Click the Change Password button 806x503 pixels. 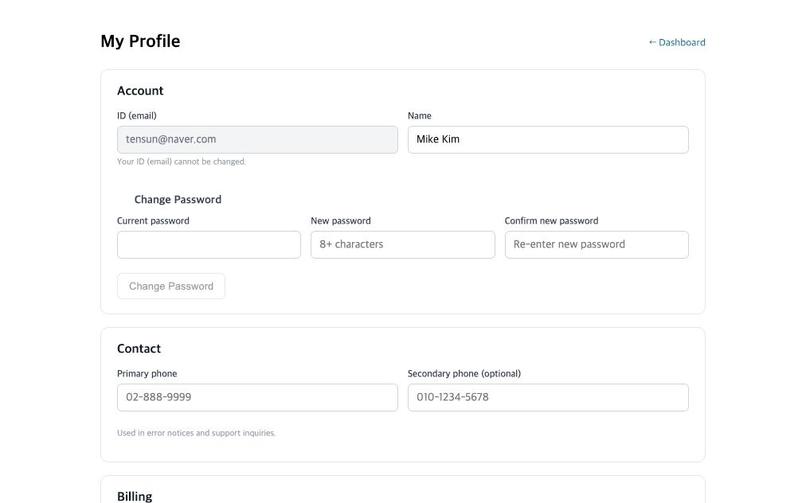[171, 286]
